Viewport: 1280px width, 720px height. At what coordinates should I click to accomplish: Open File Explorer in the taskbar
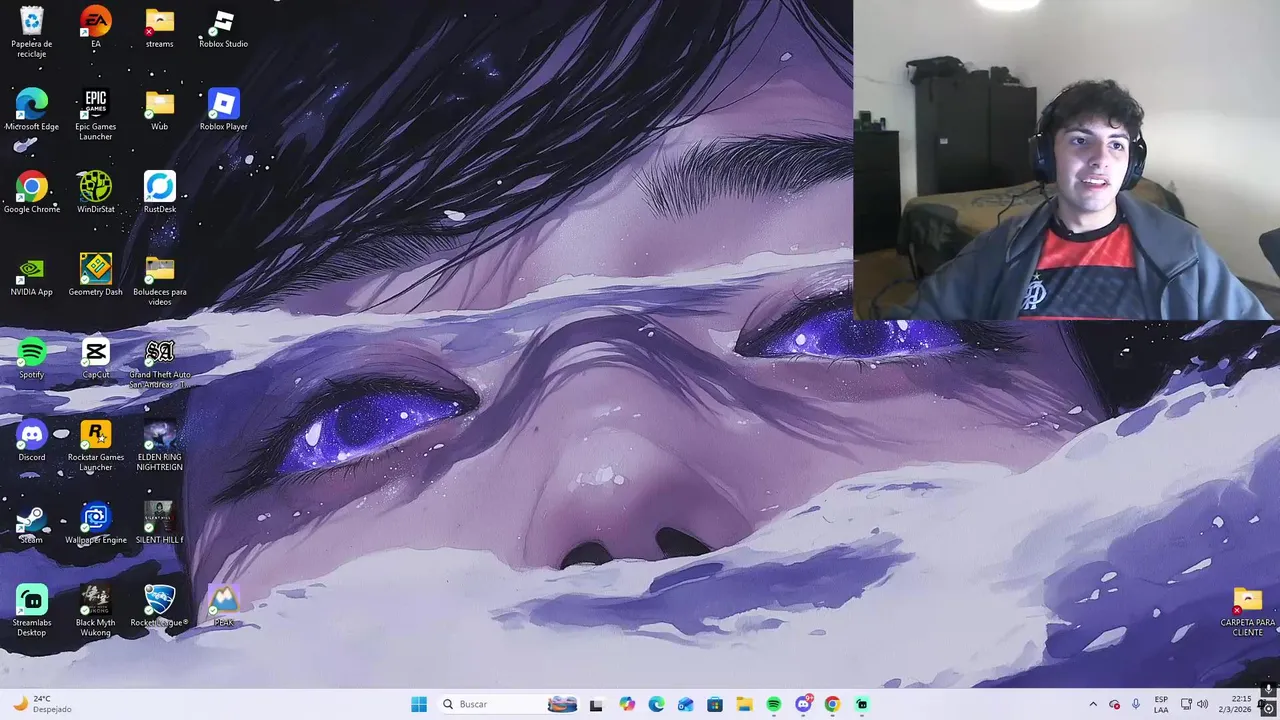tap(744, 704)
